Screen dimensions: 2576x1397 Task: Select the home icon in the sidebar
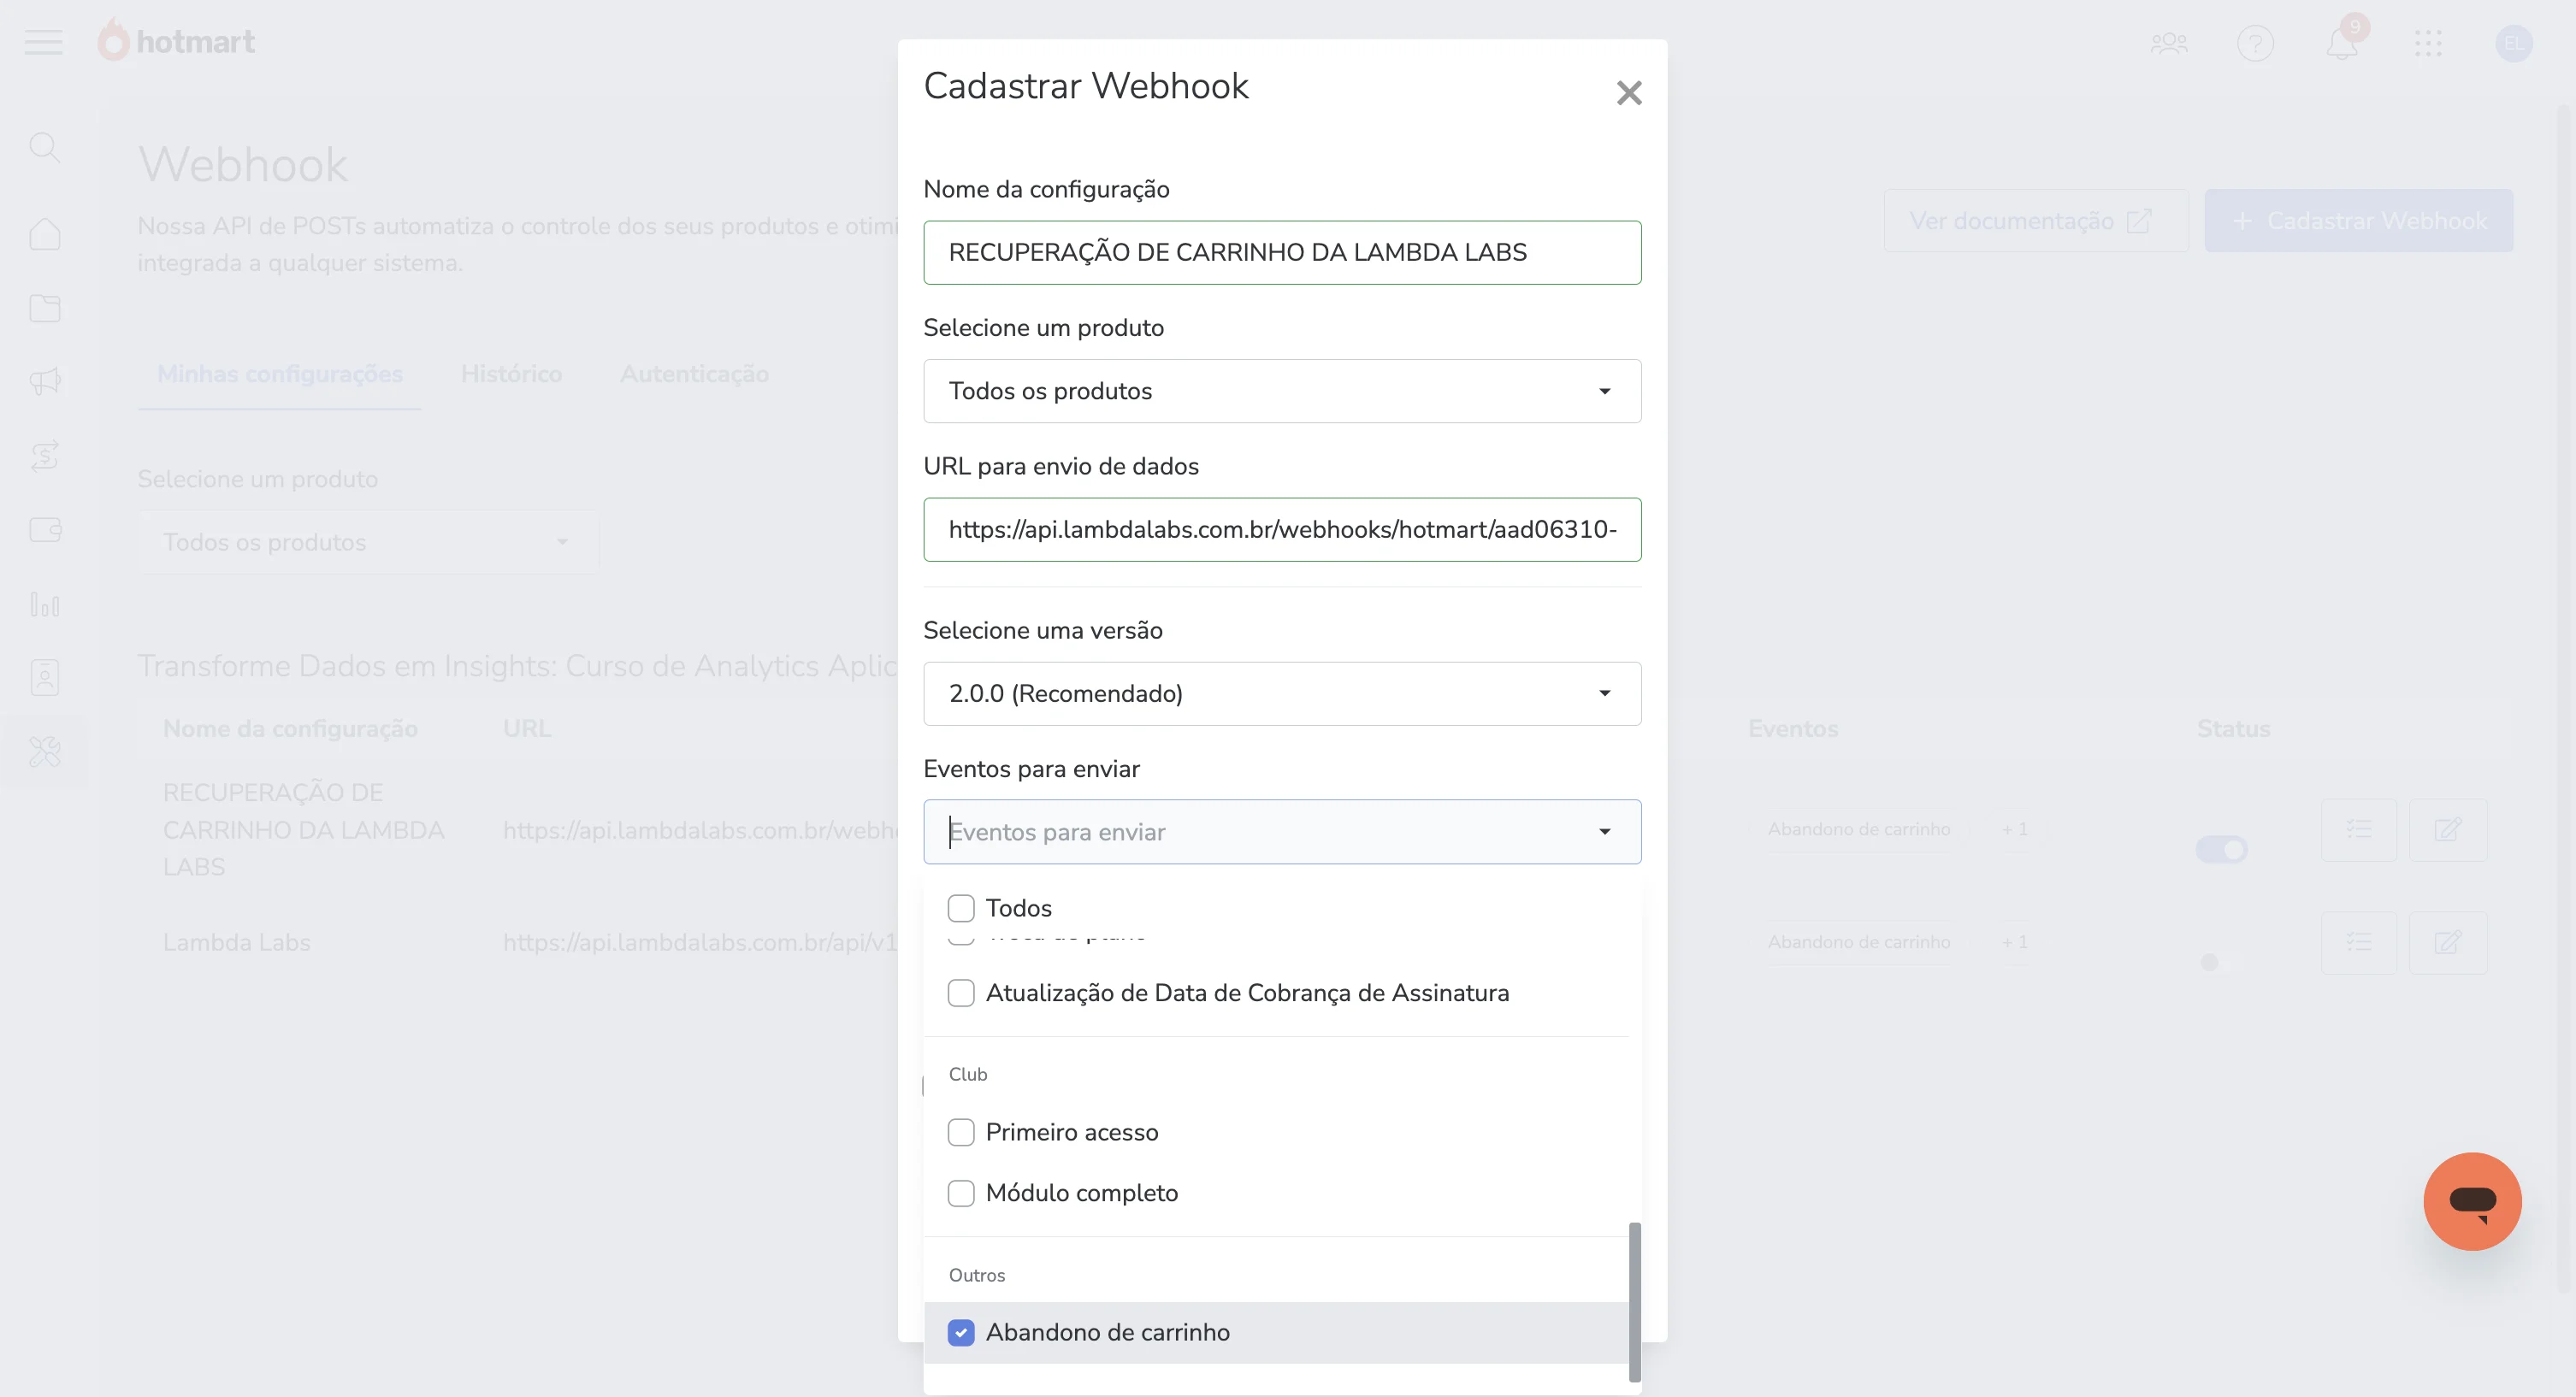pos(45,233)
